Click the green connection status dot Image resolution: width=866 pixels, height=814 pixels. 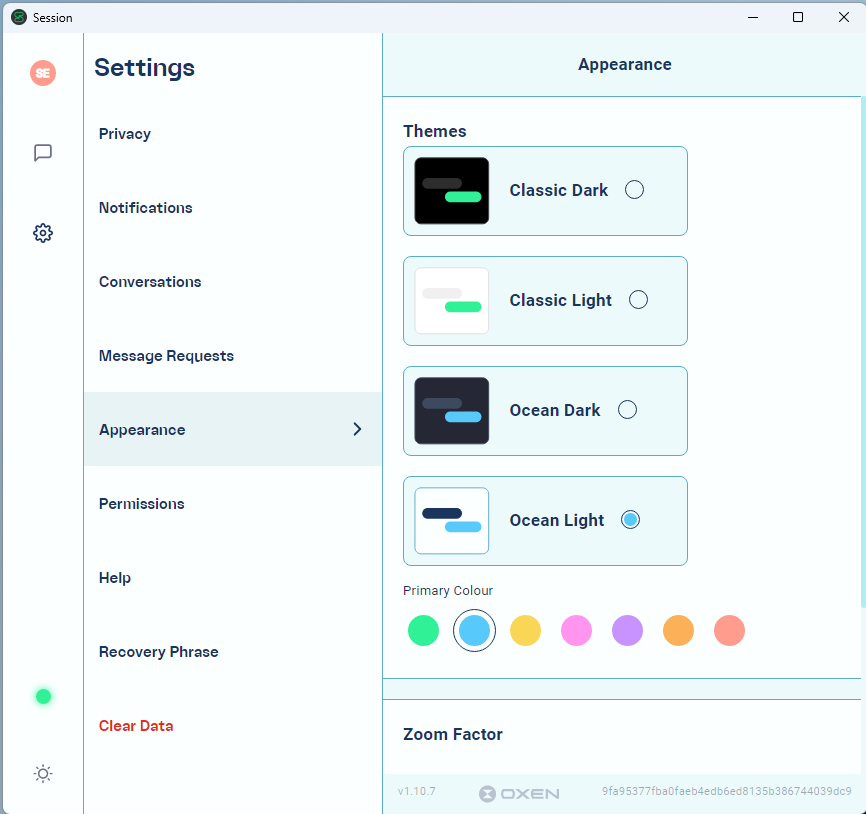[x=43, y=696]
